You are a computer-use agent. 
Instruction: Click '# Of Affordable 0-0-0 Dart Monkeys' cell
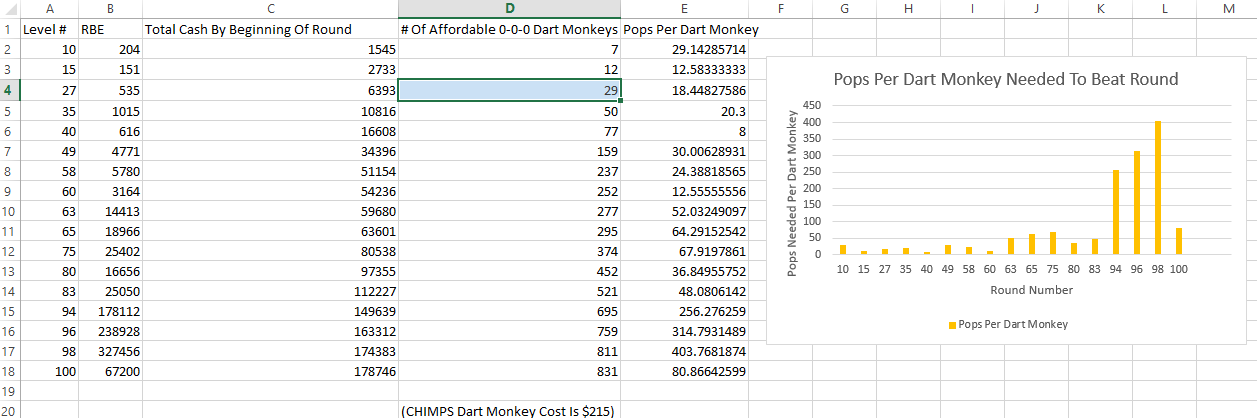509,29
